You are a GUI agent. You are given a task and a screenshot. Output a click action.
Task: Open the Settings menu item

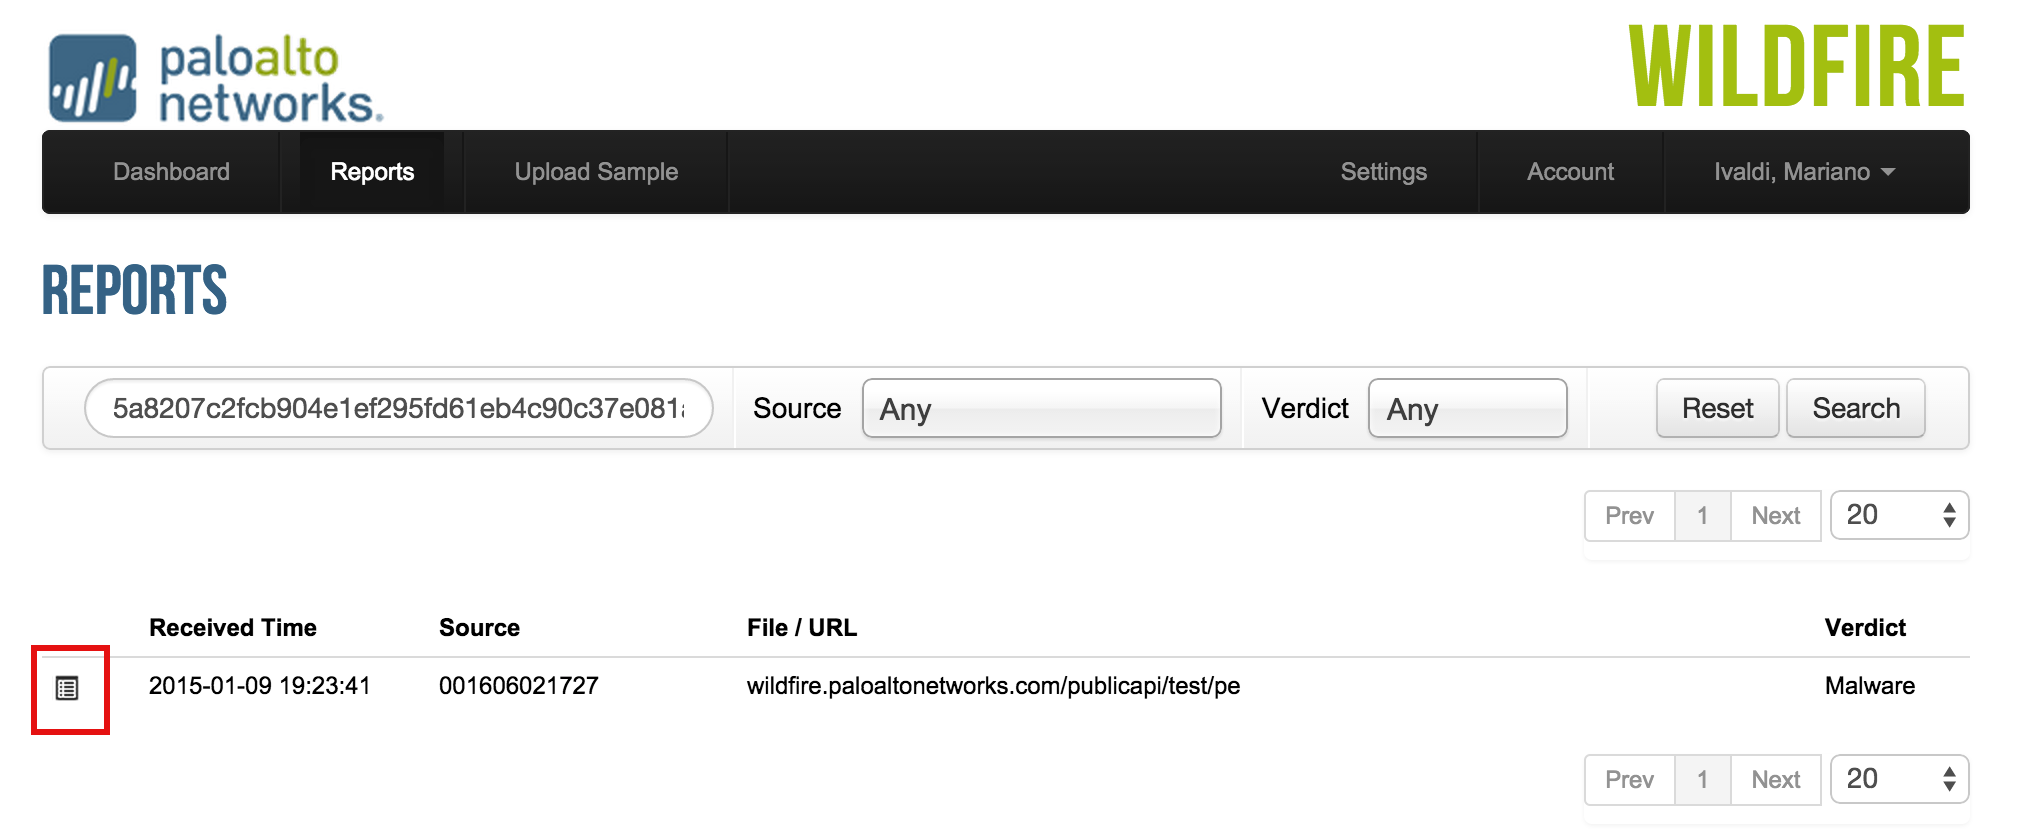(x=1383, y=172)
